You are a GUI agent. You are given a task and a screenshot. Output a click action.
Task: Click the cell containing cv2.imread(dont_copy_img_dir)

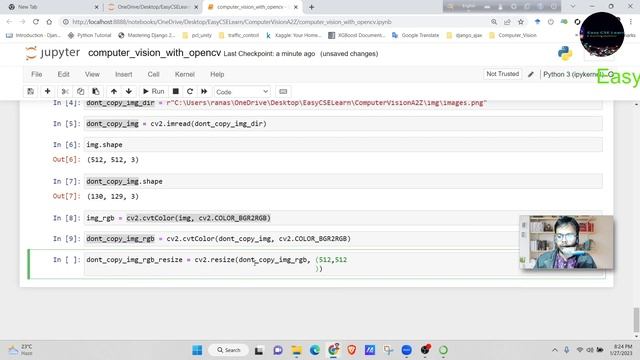point(343,124)
